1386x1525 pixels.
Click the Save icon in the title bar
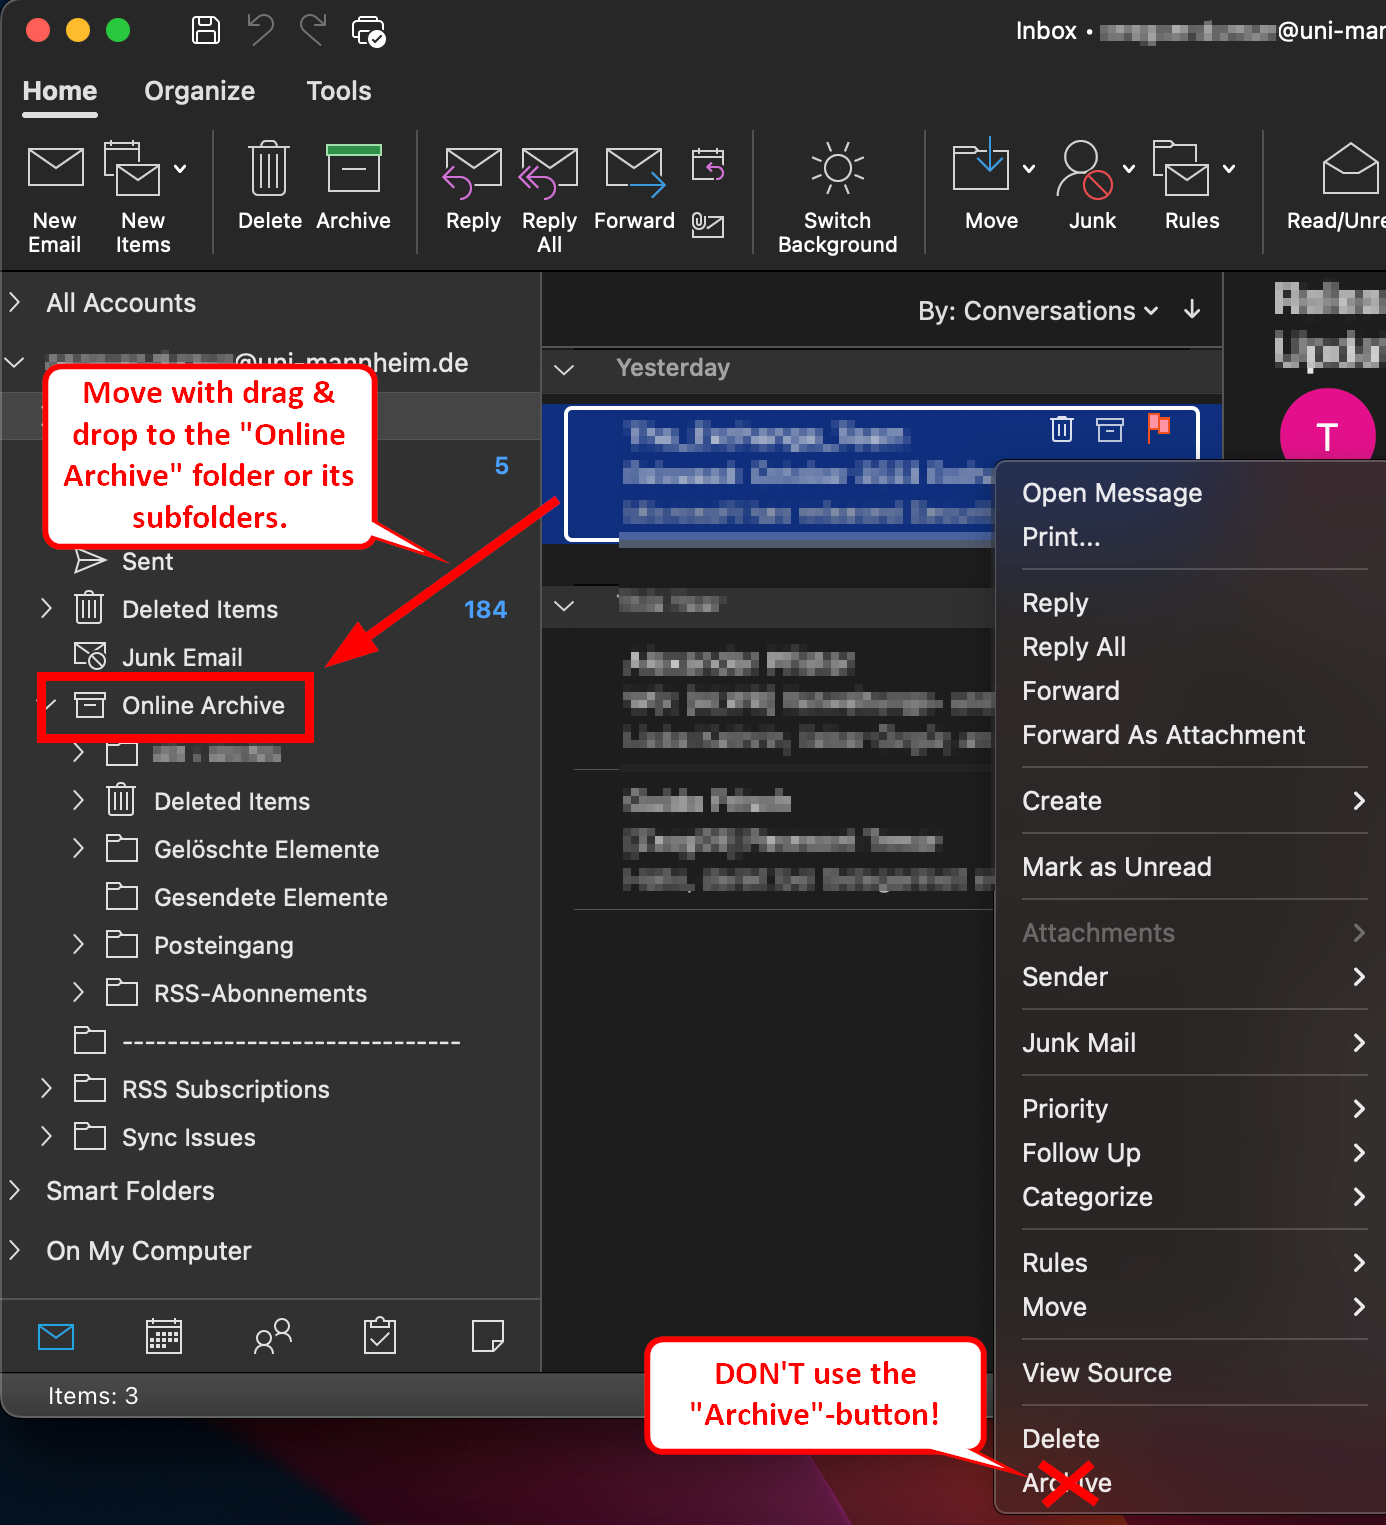[x=206, y=30]
